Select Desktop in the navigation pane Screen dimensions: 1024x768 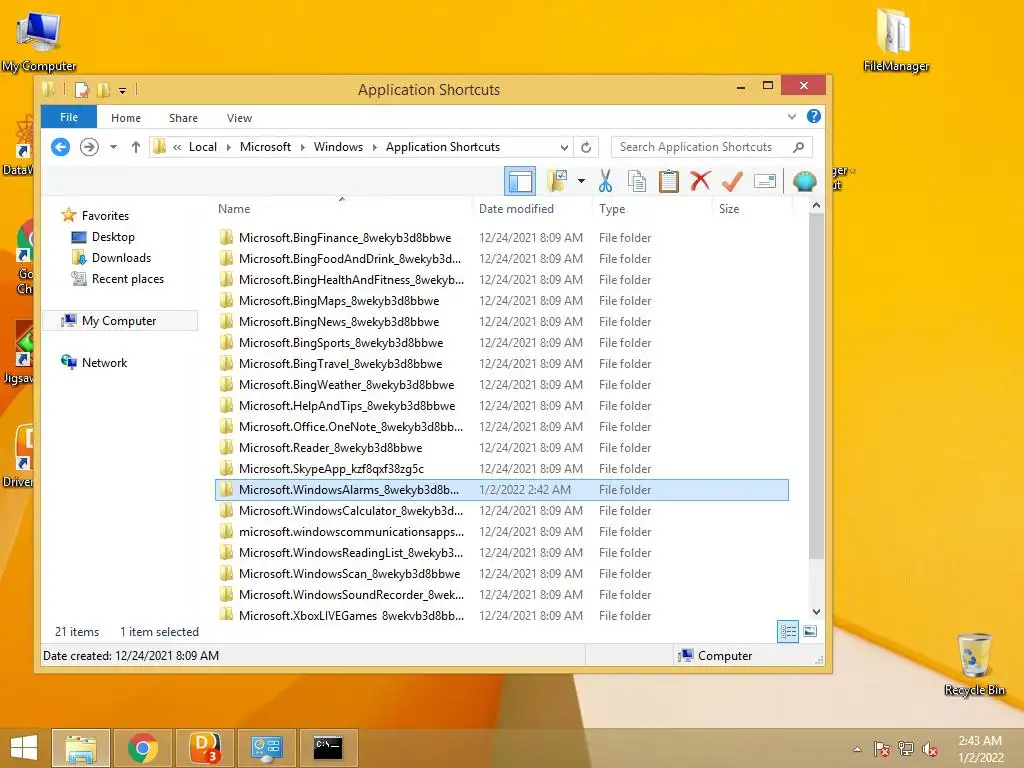pos(113,237)
